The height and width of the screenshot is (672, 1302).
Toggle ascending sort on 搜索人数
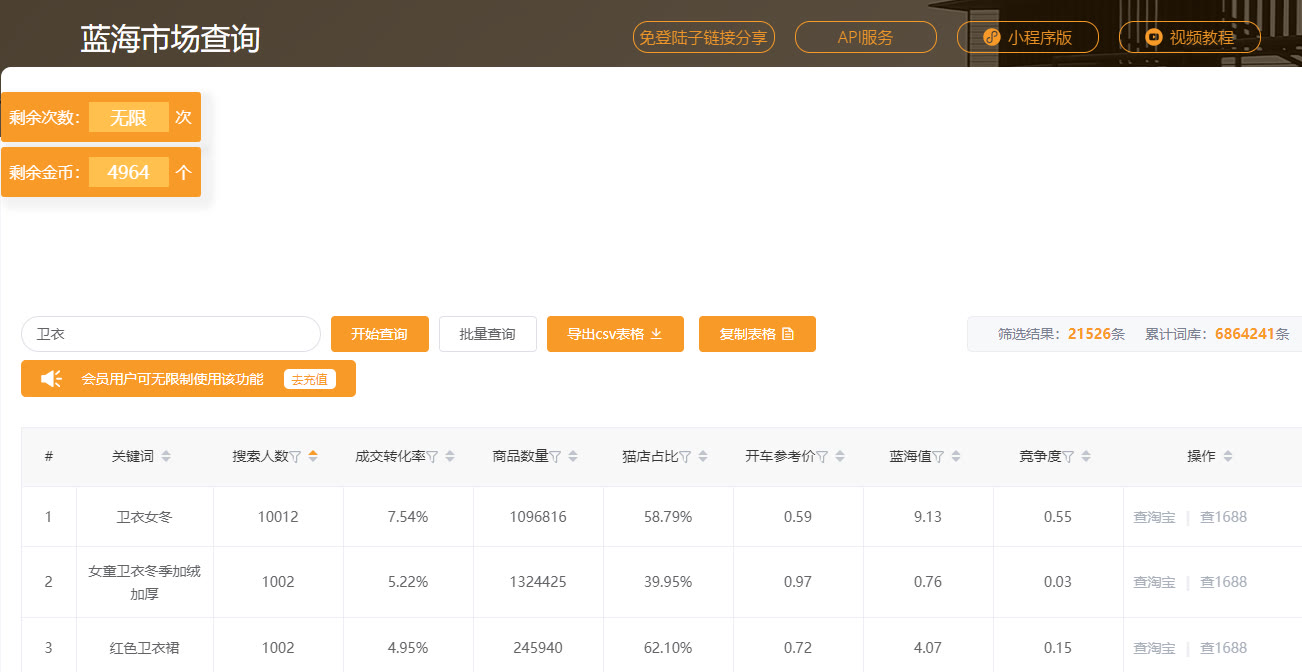[311, 451]
